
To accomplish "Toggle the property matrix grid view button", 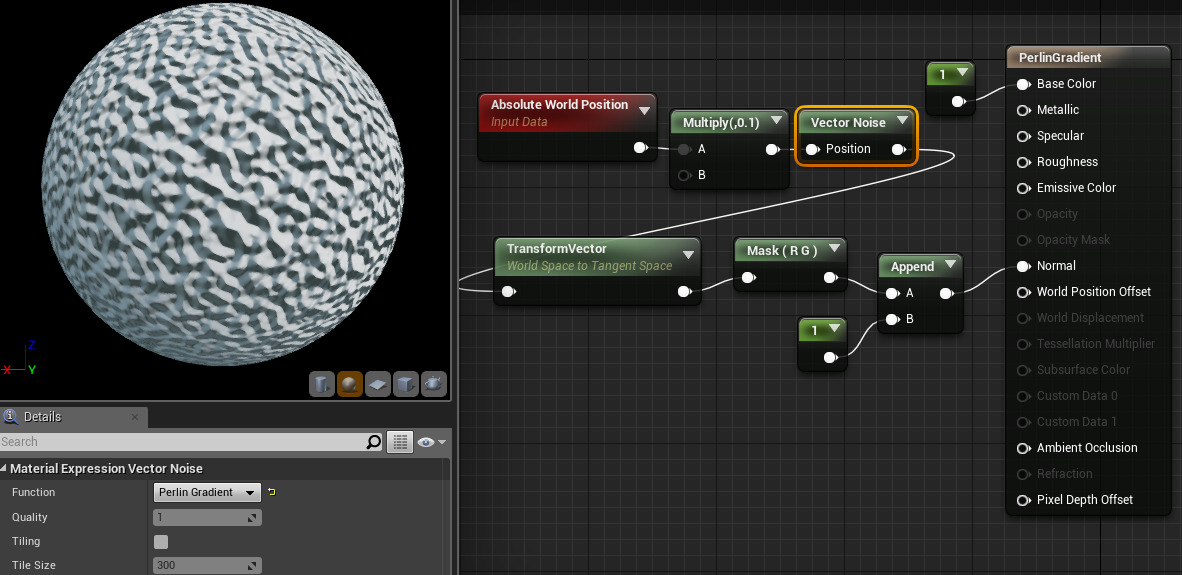I will pyautogui.click(x=400, y=442).
